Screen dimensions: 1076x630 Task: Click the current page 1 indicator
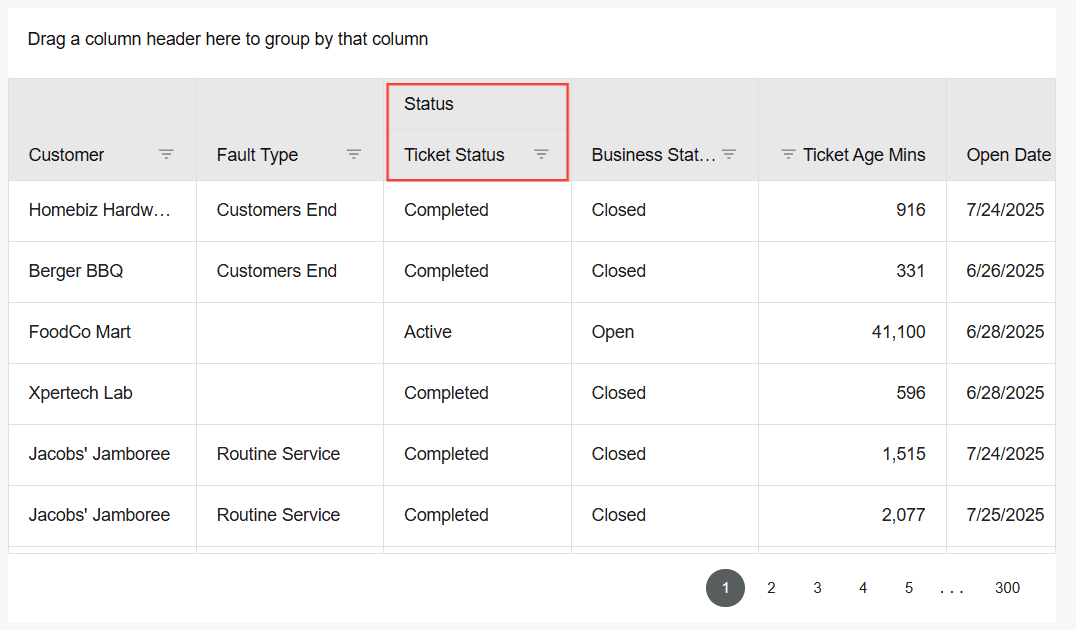click(725, 588)
